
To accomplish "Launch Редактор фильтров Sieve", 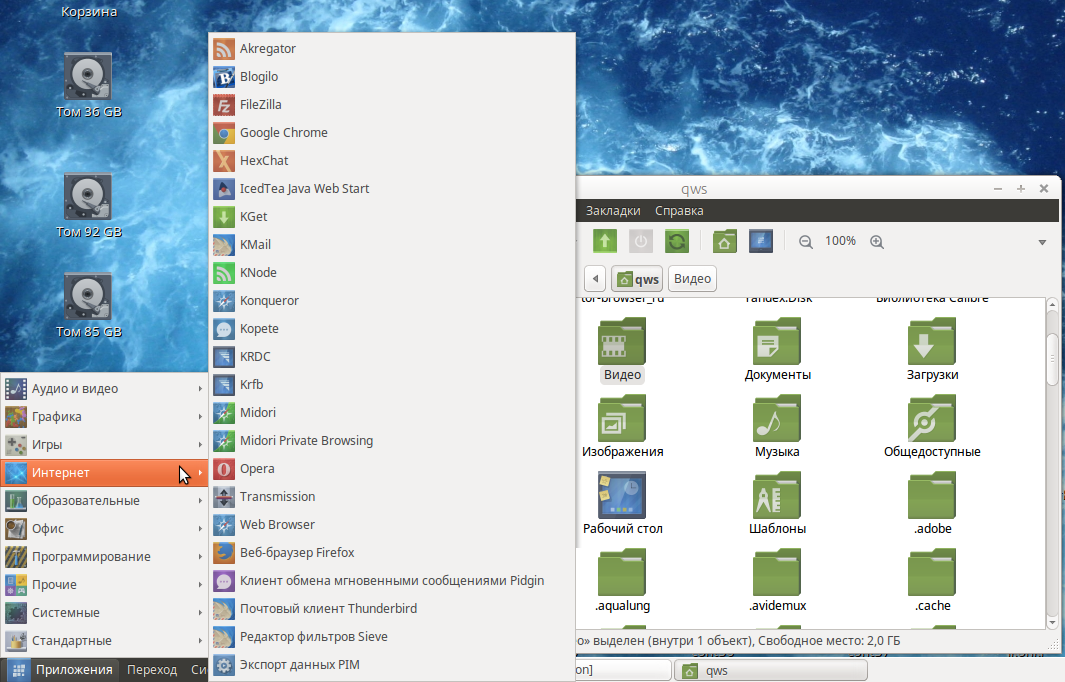I will pos(392,636).
